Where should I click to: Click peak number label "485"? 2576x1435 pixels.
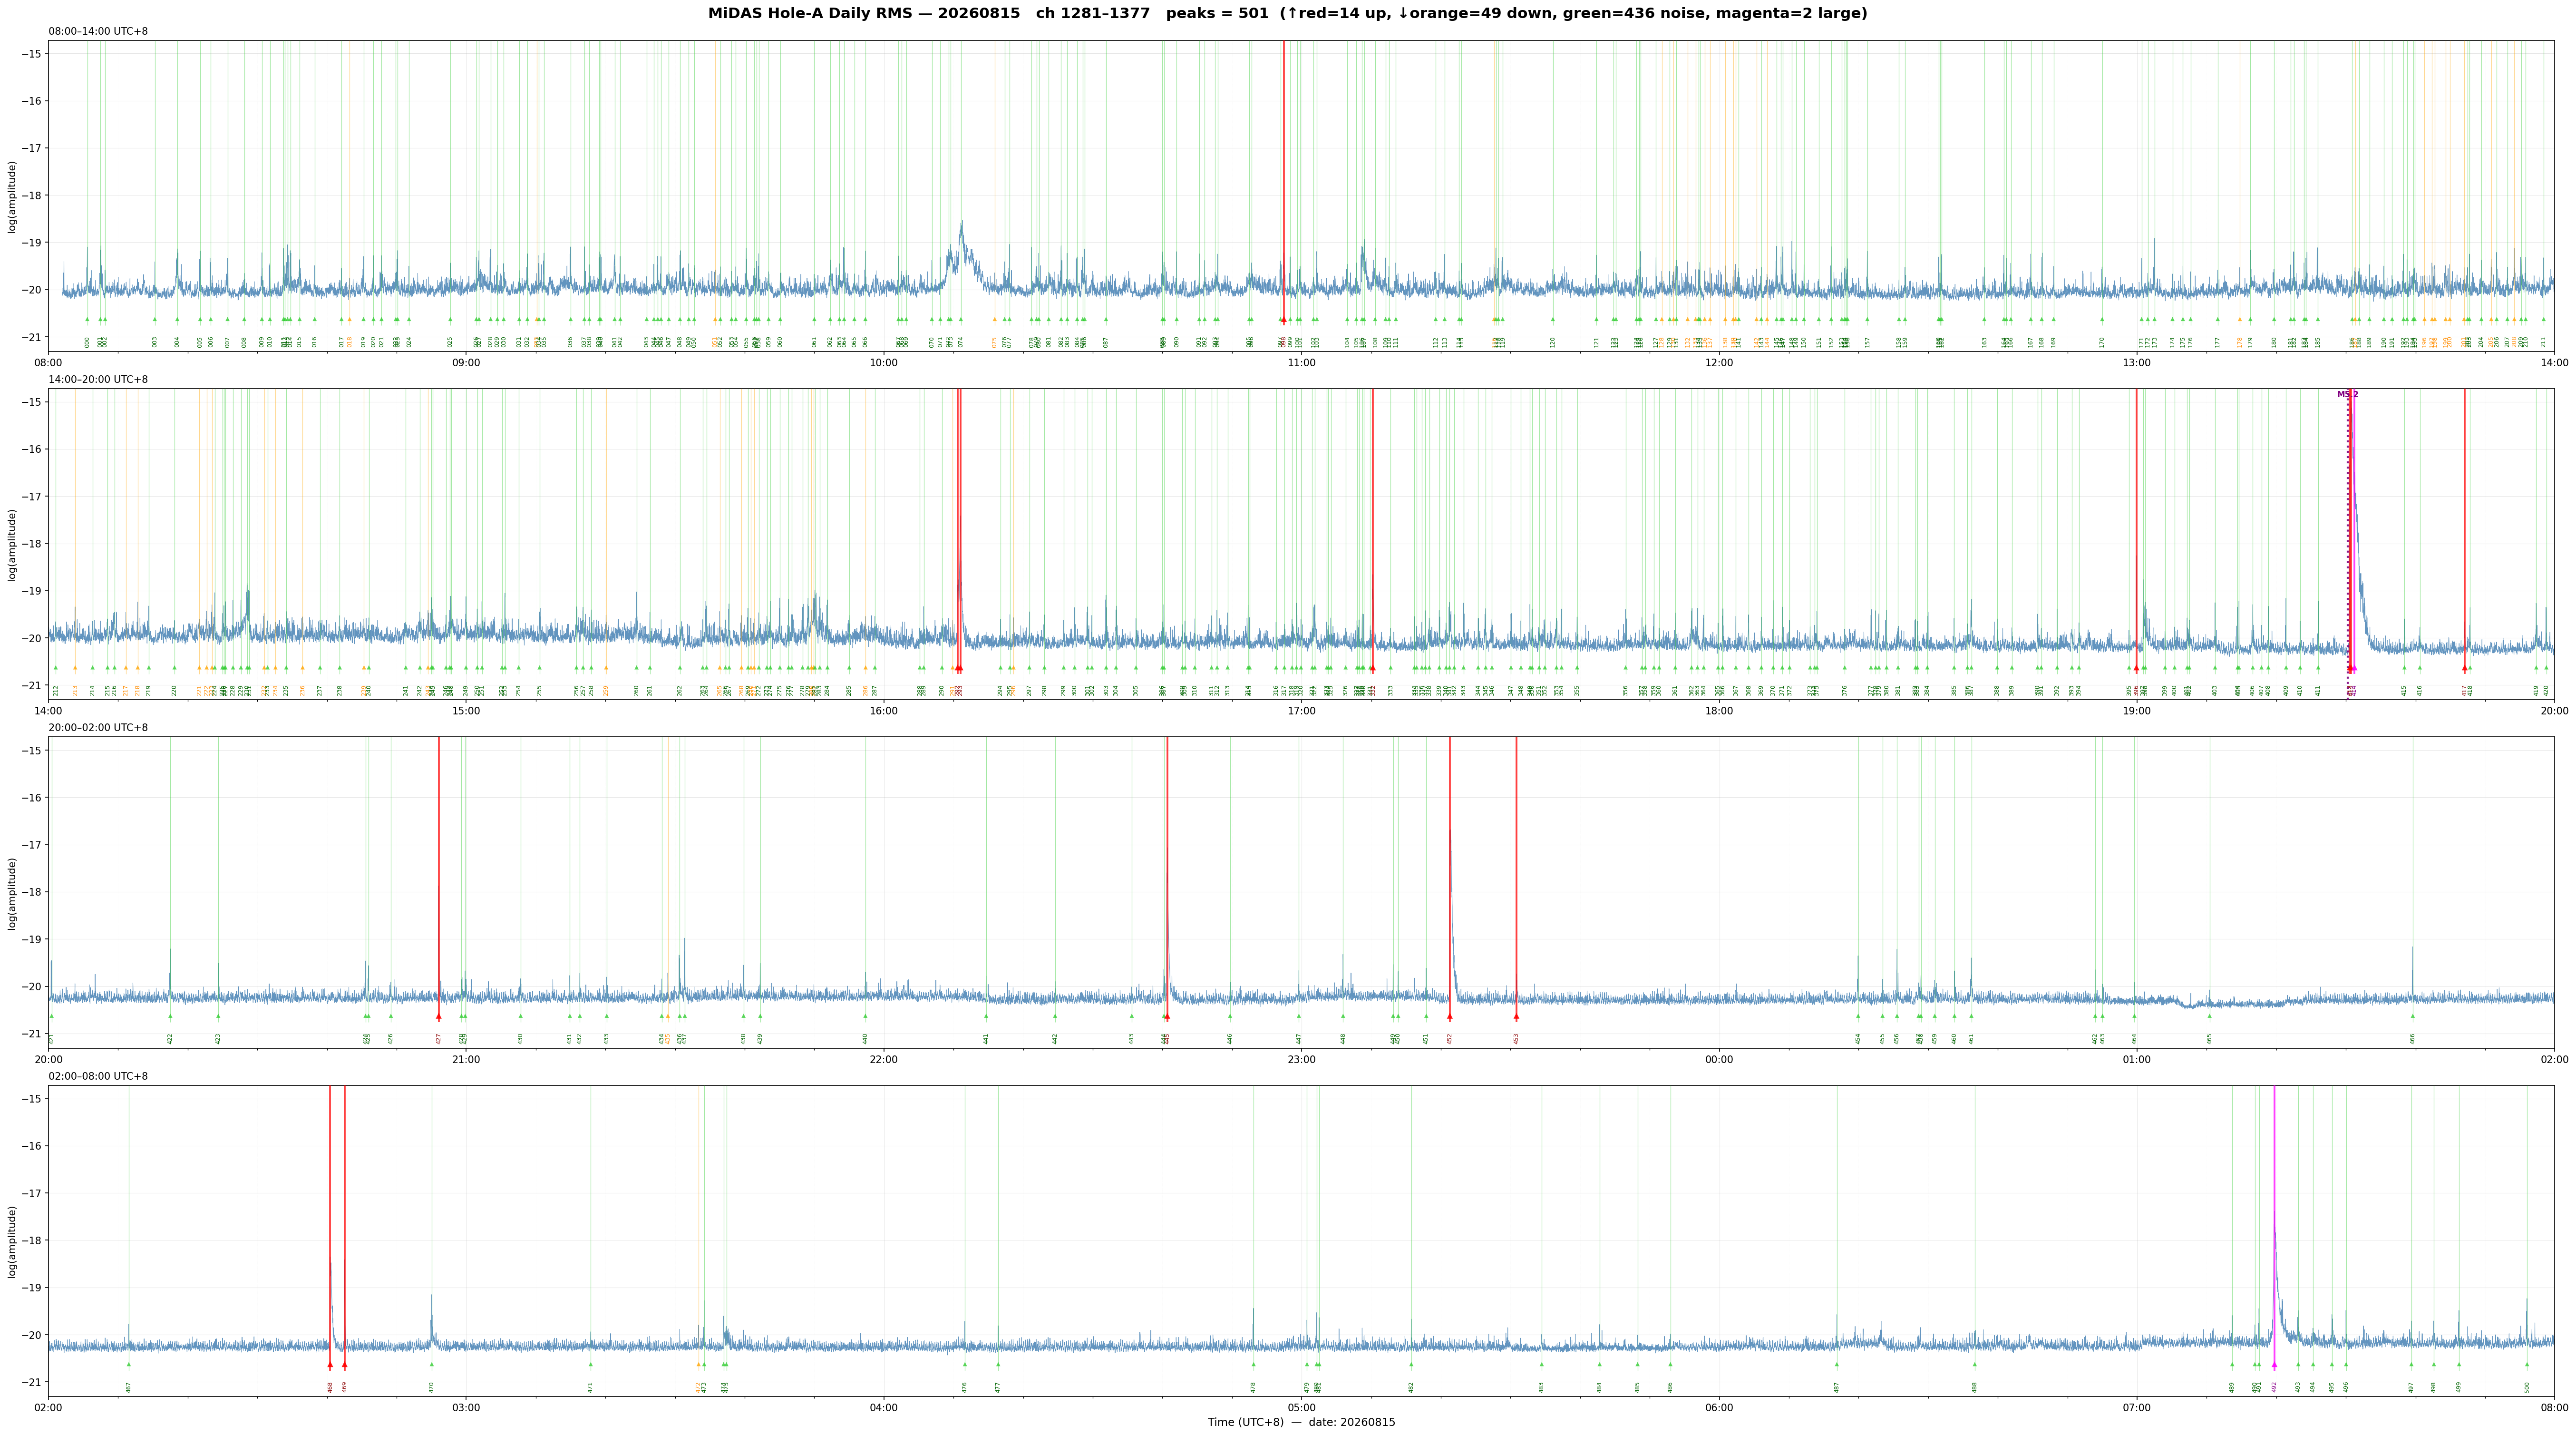tap(1637, 1387)
